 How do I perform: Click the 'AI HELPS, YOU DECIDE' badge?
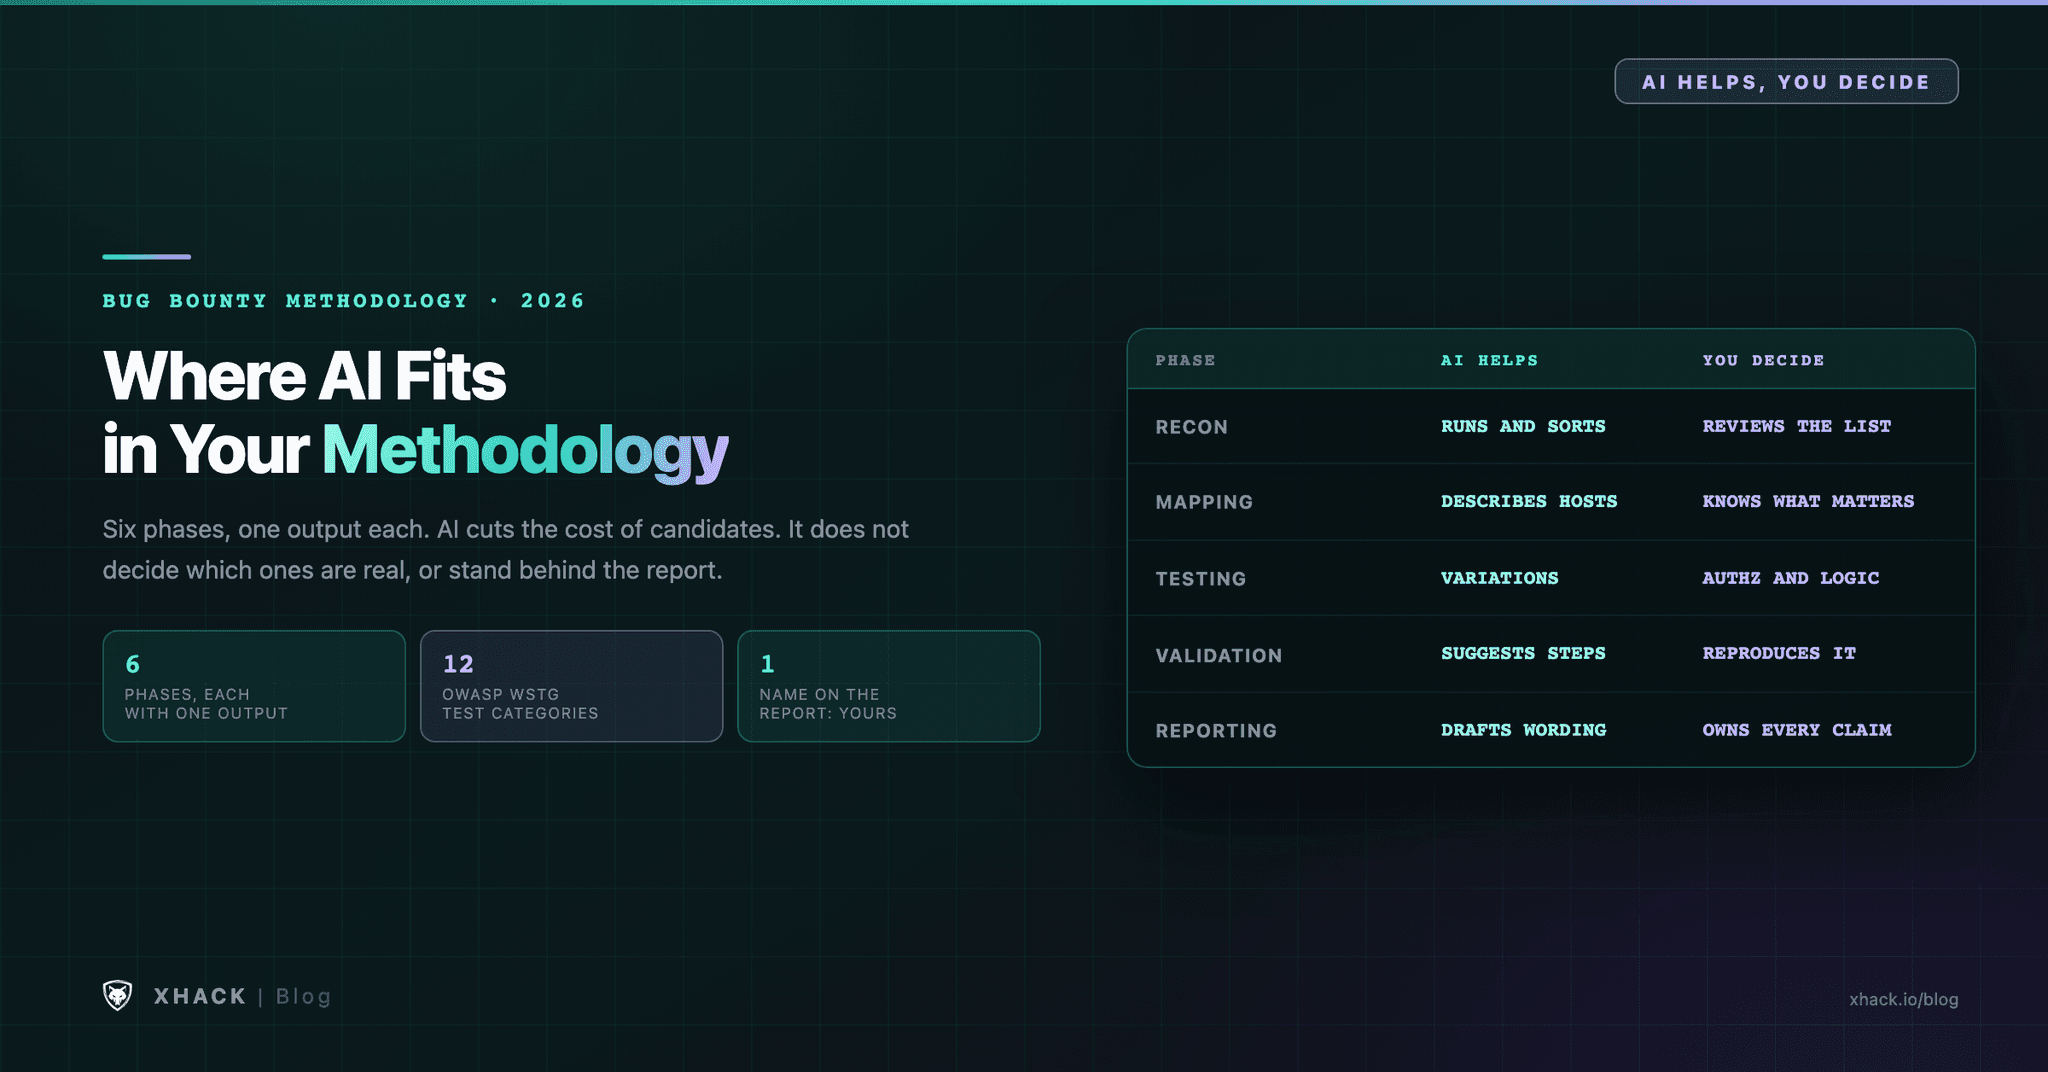tap(1786, 81)
